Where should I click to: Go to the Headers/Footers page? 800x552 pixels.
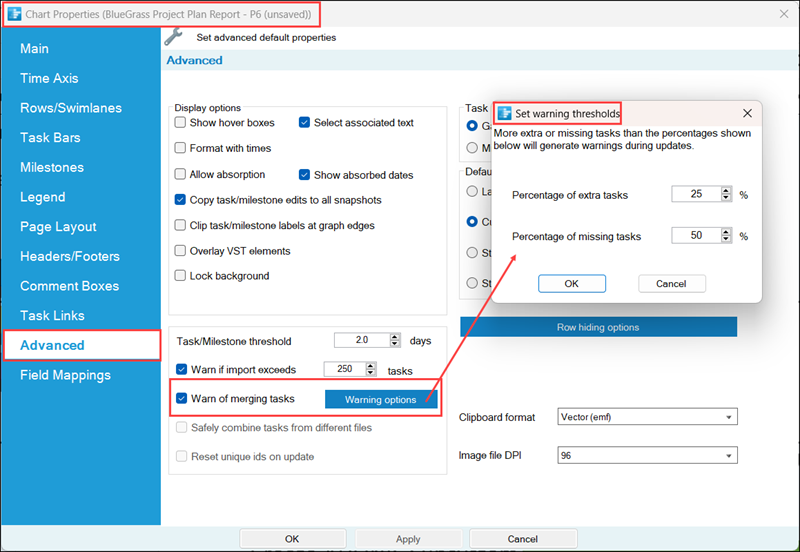[x=70, y=256]
